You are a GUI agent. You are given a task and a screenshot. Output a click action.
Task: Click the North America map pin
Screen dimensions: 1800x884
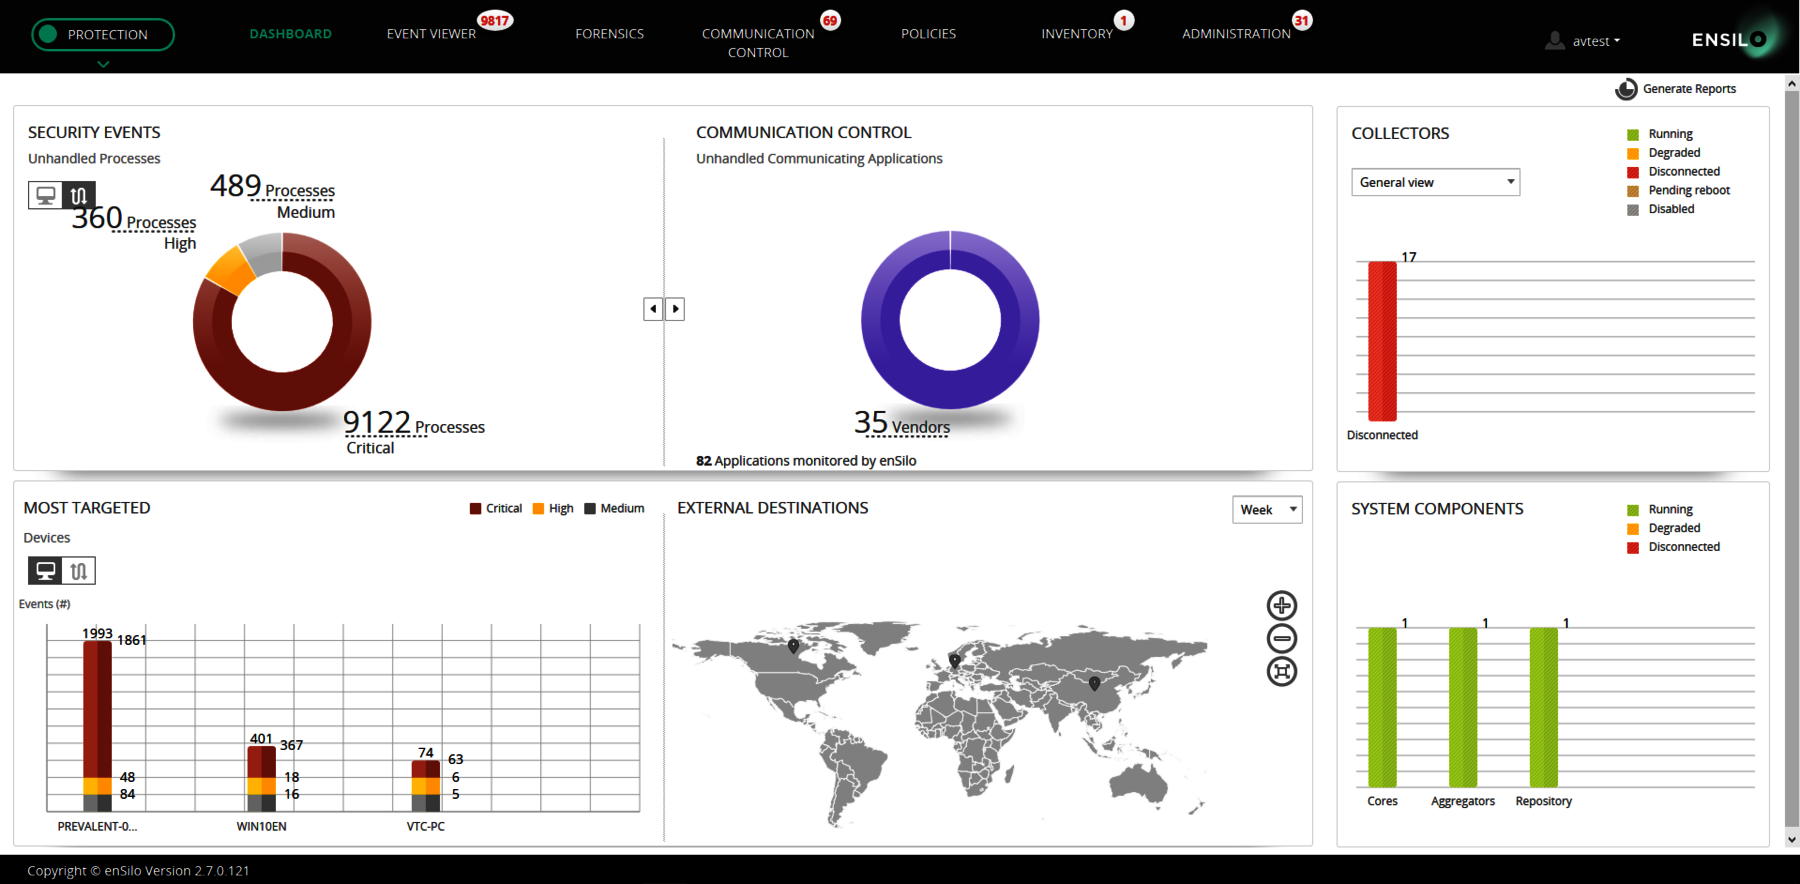pyautogui.click(x=793, y=646)
